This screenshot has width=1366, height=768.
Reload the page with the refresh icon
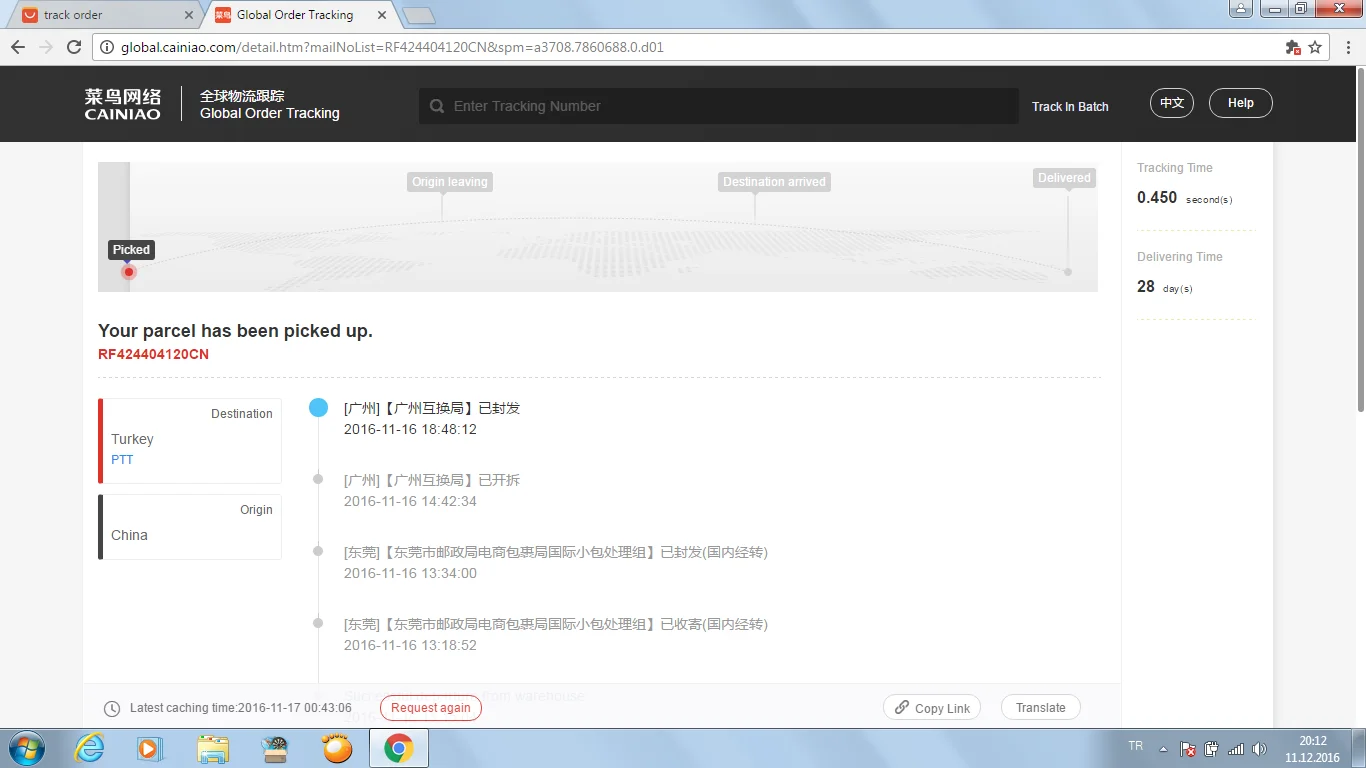[74, 47]
